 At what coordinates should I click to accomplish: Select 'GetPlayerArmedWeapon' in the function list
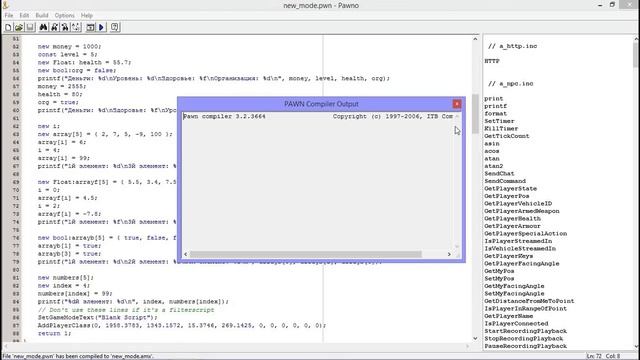click(522, 211)
